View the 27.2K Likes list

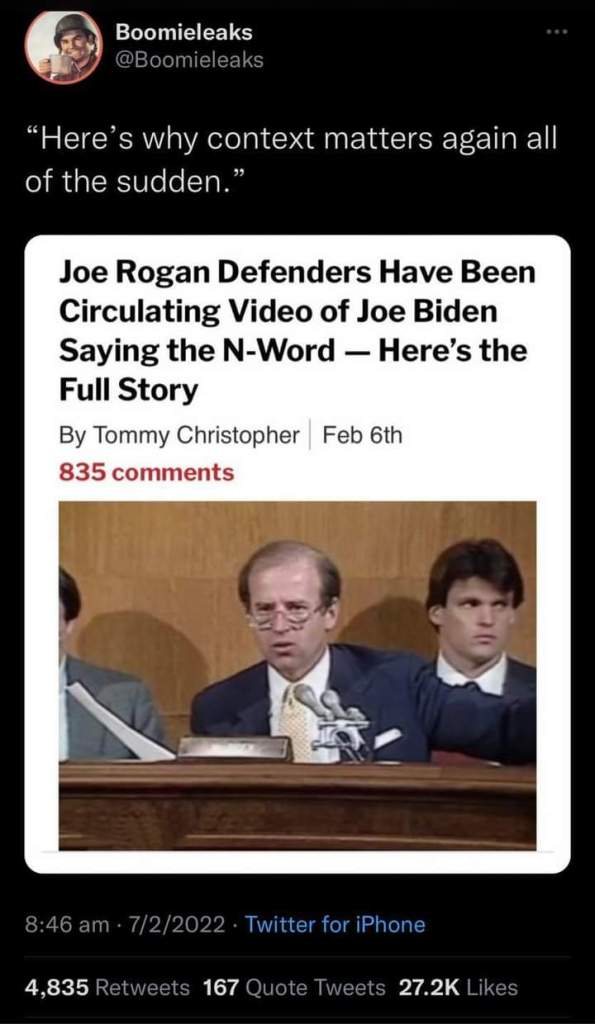(x=458, y=987)
